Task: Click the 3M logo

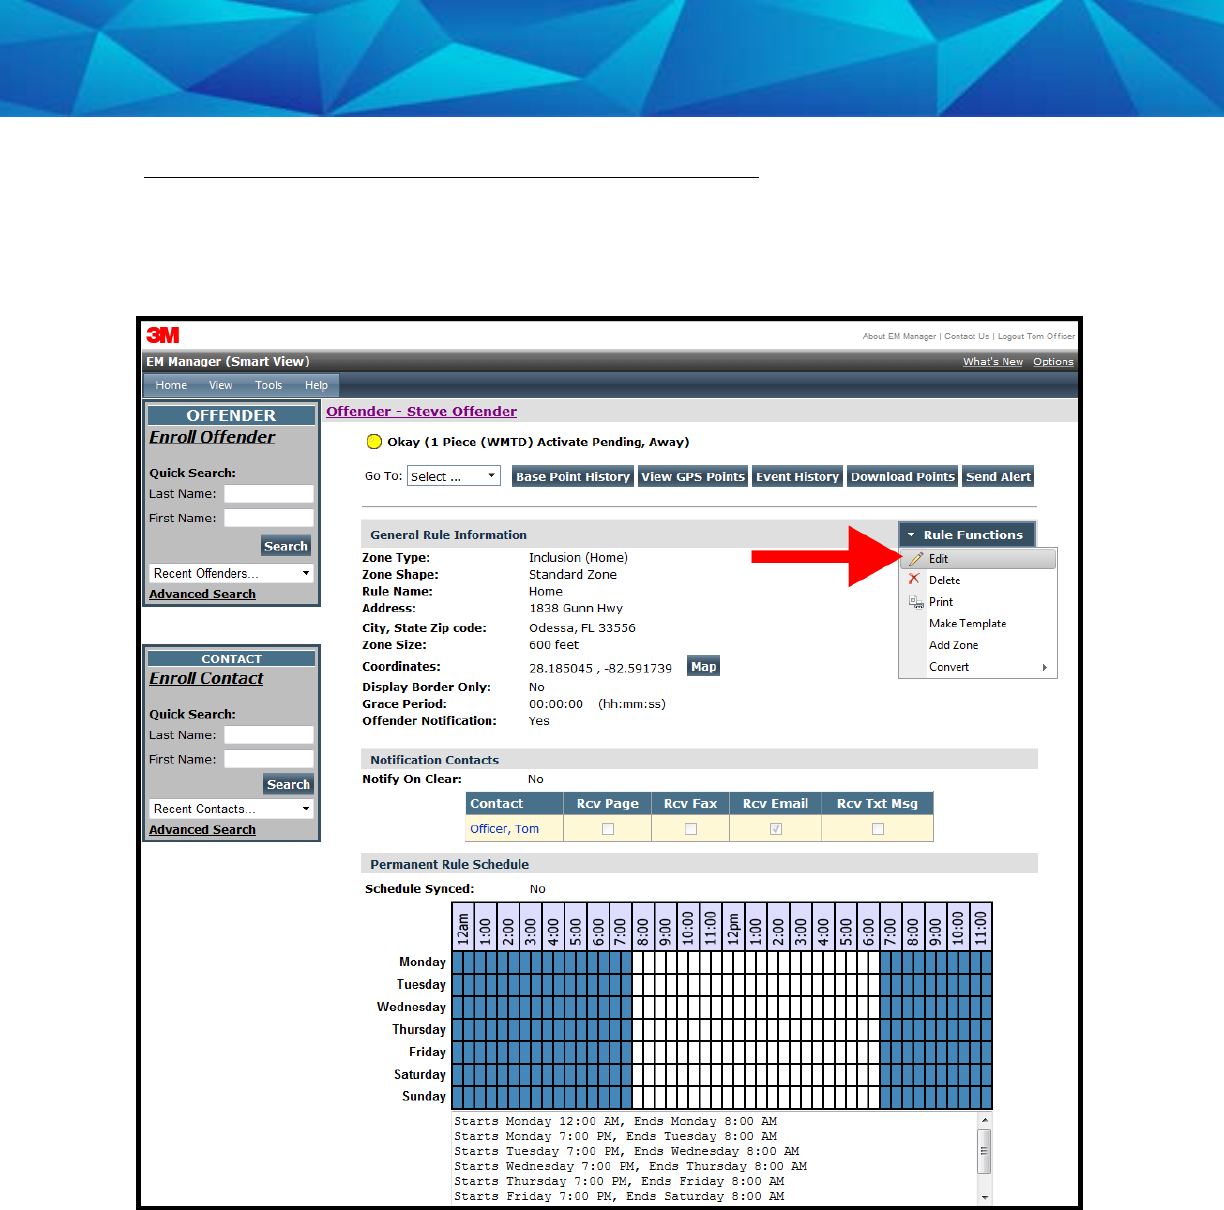Action: point(163,335)
